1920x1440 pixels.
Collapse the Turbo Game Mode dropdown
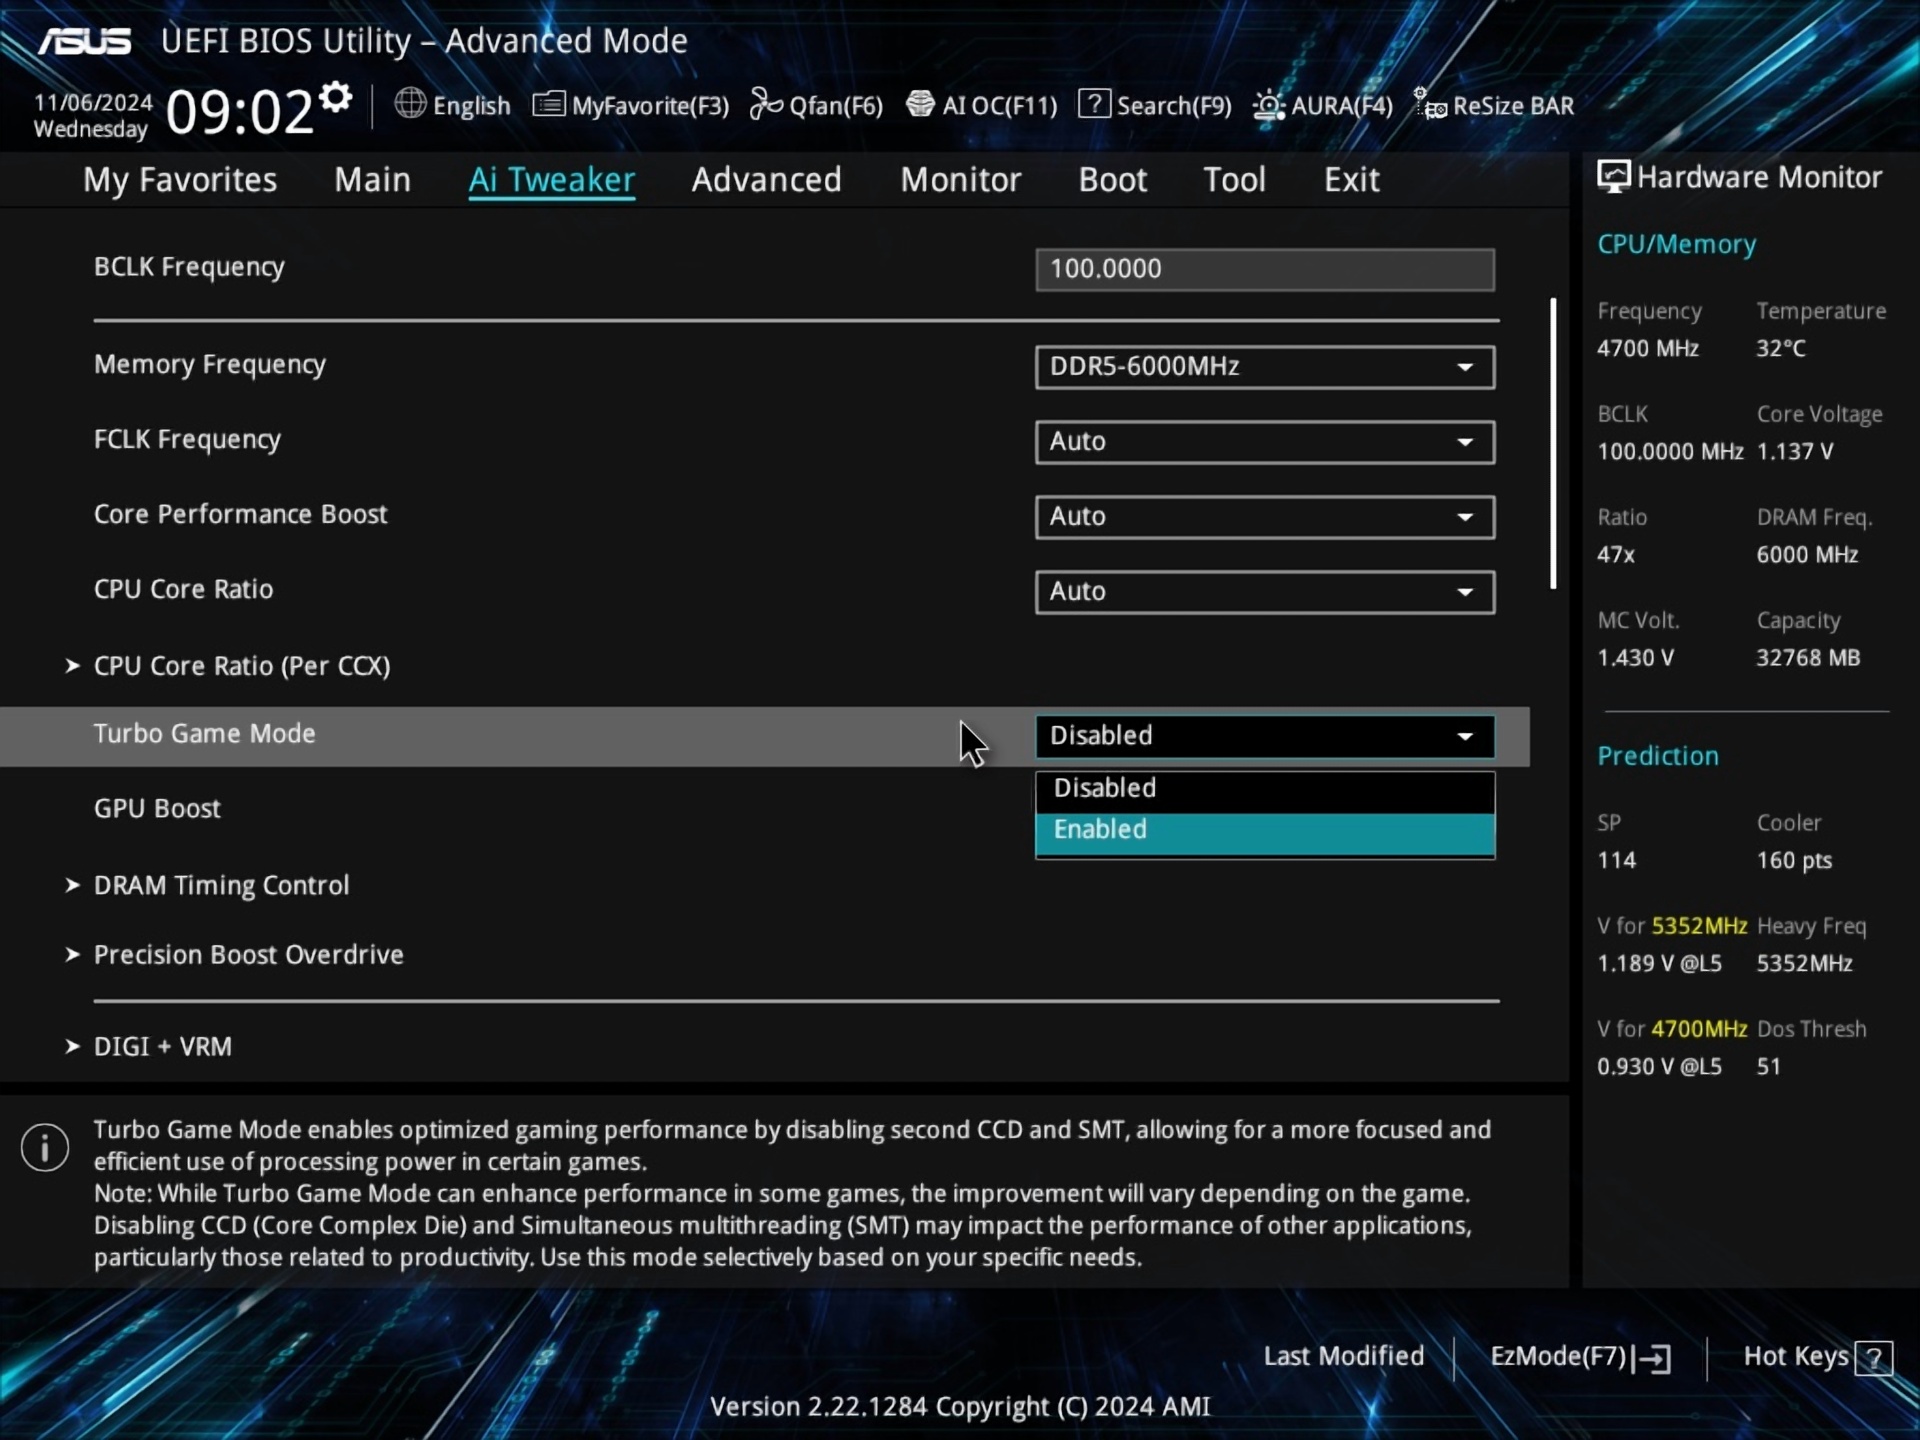(x=1265, y=736)
